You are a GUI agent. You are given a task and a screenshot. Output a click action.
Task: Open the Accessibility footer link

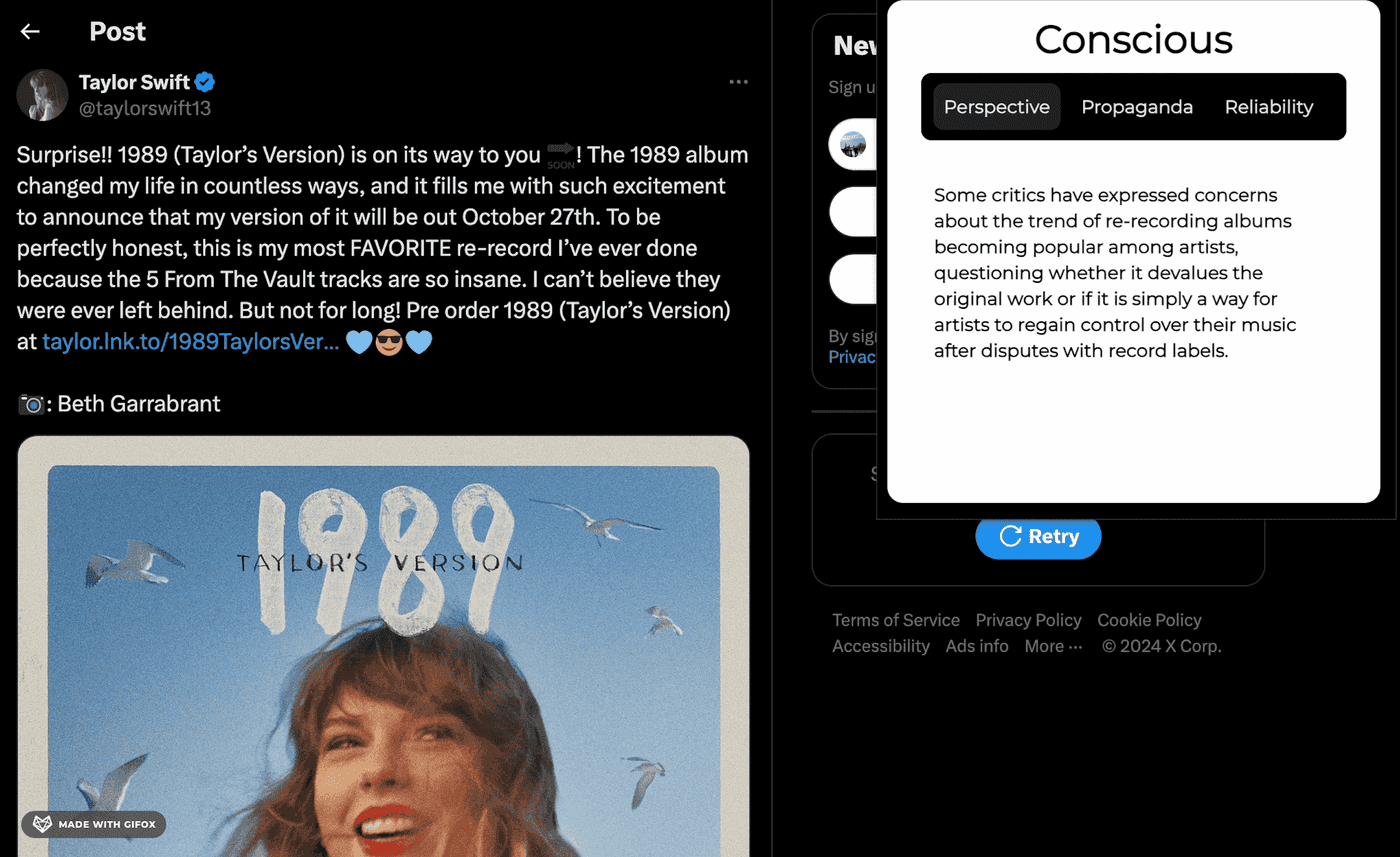(881, 646)
